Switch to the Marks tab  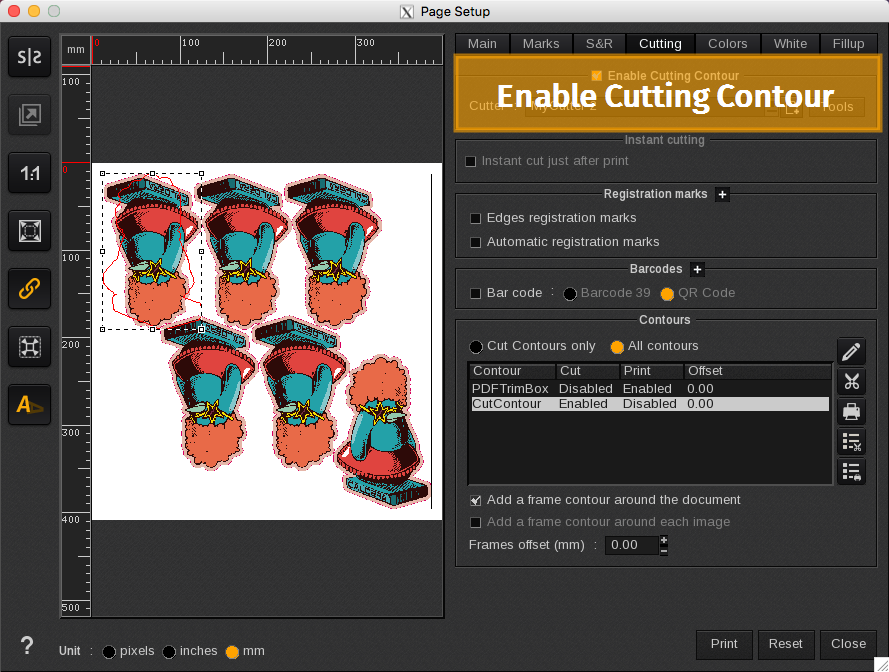(541, 44)
